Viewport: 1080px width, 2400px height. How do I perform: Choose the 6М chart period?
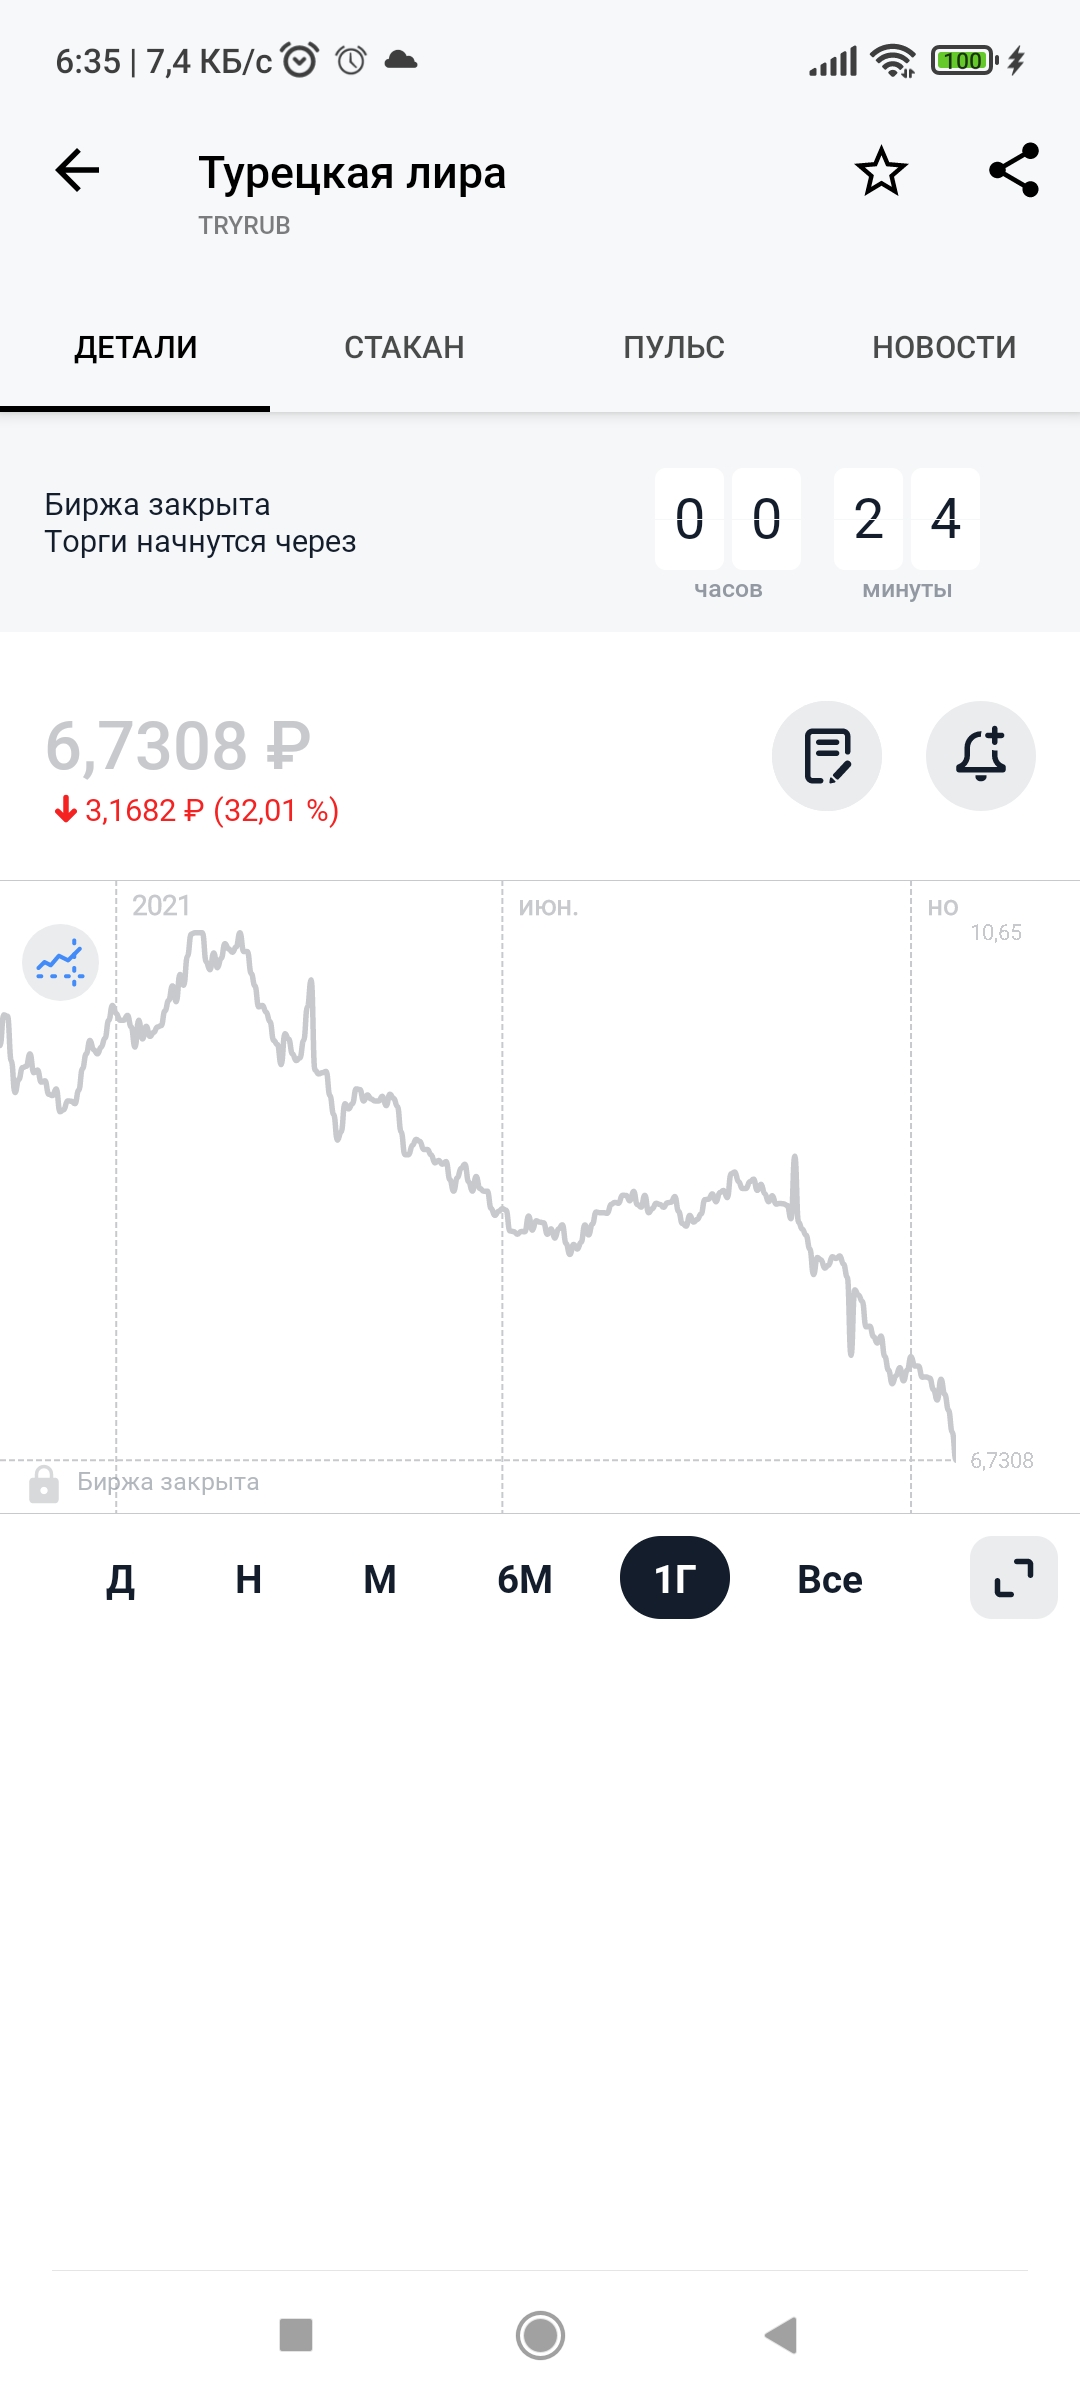coord(525,1580)
